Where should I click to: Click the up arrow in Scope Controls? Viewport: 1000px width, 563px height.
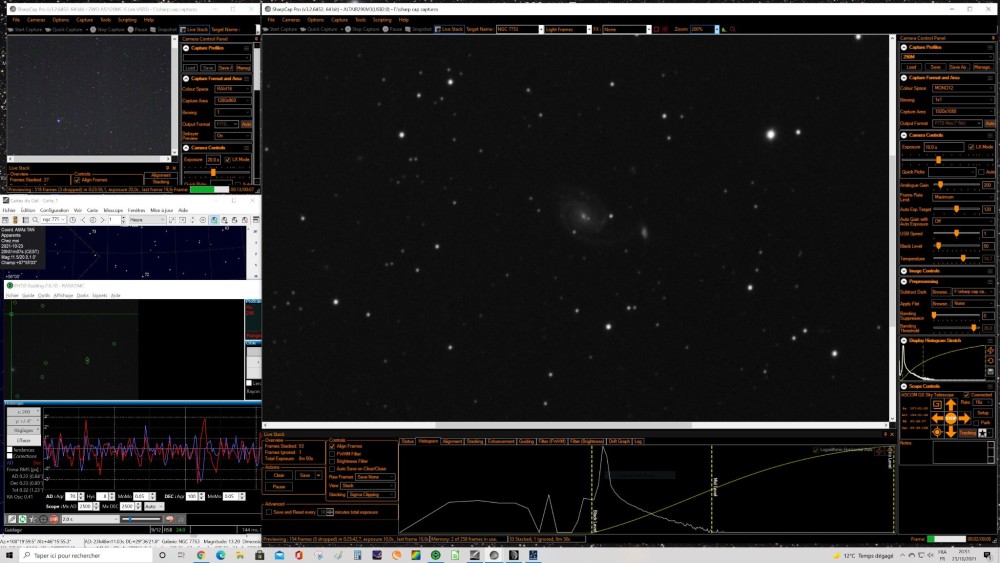click(x=951, y=405)
